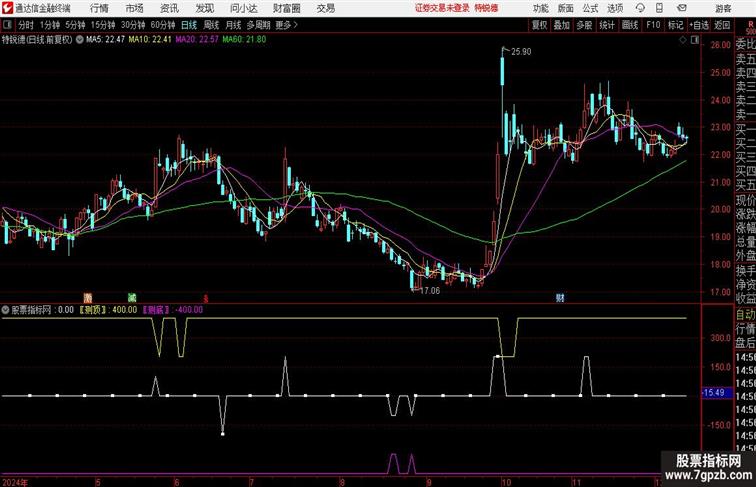
Task: Open the 行情 menu
Action: [99, 8]
